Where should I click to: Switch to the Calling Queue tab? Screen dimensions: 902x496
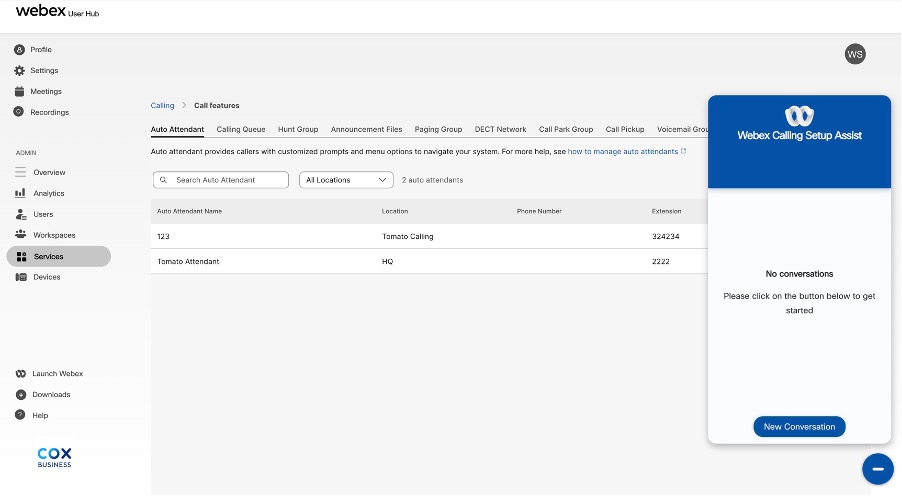pyautogui.click(x=241, y=129)
